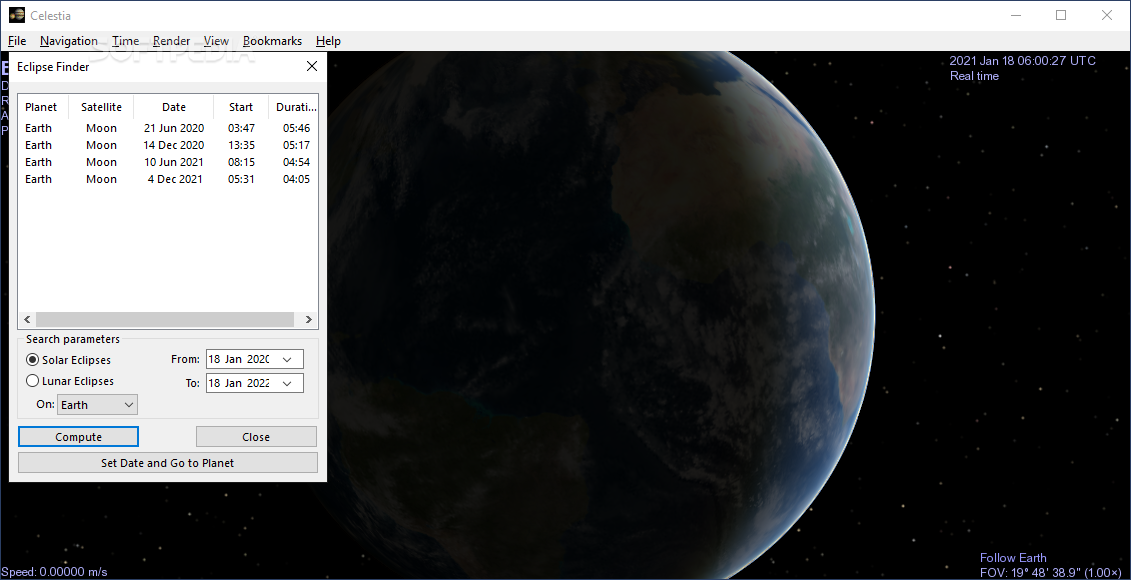The image size is (1131, 580).
Task: Sort by the Planet column header
Action: pos(41,107)
